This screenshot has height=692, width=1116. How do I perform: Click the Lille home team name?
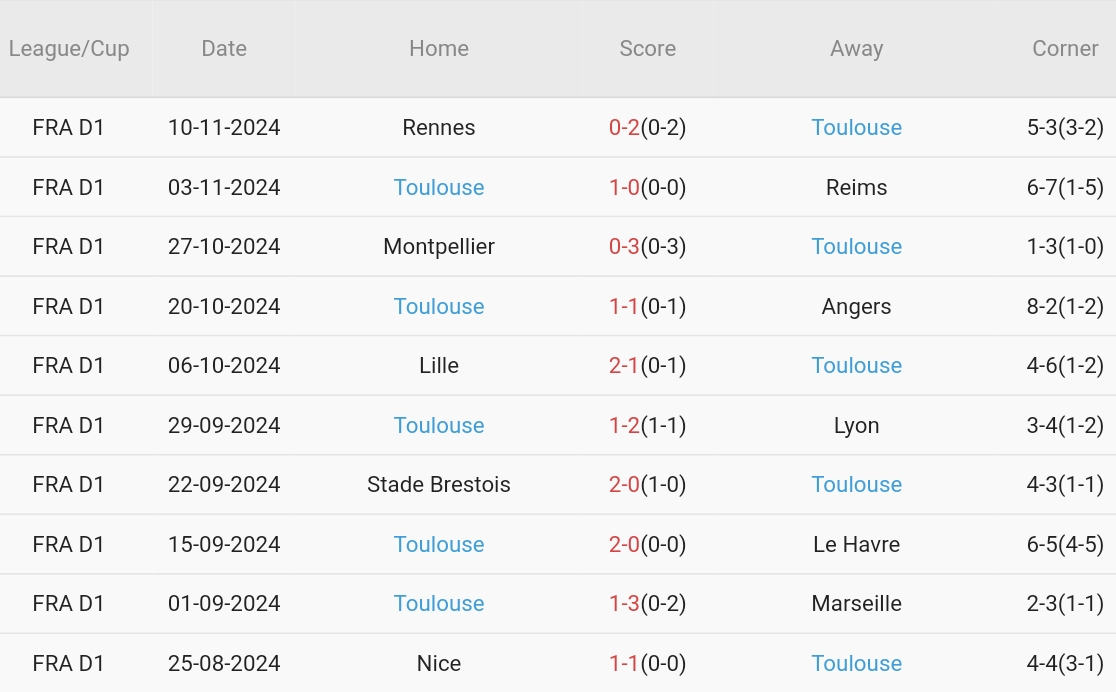pyautogui.click(x=439, y=365)
